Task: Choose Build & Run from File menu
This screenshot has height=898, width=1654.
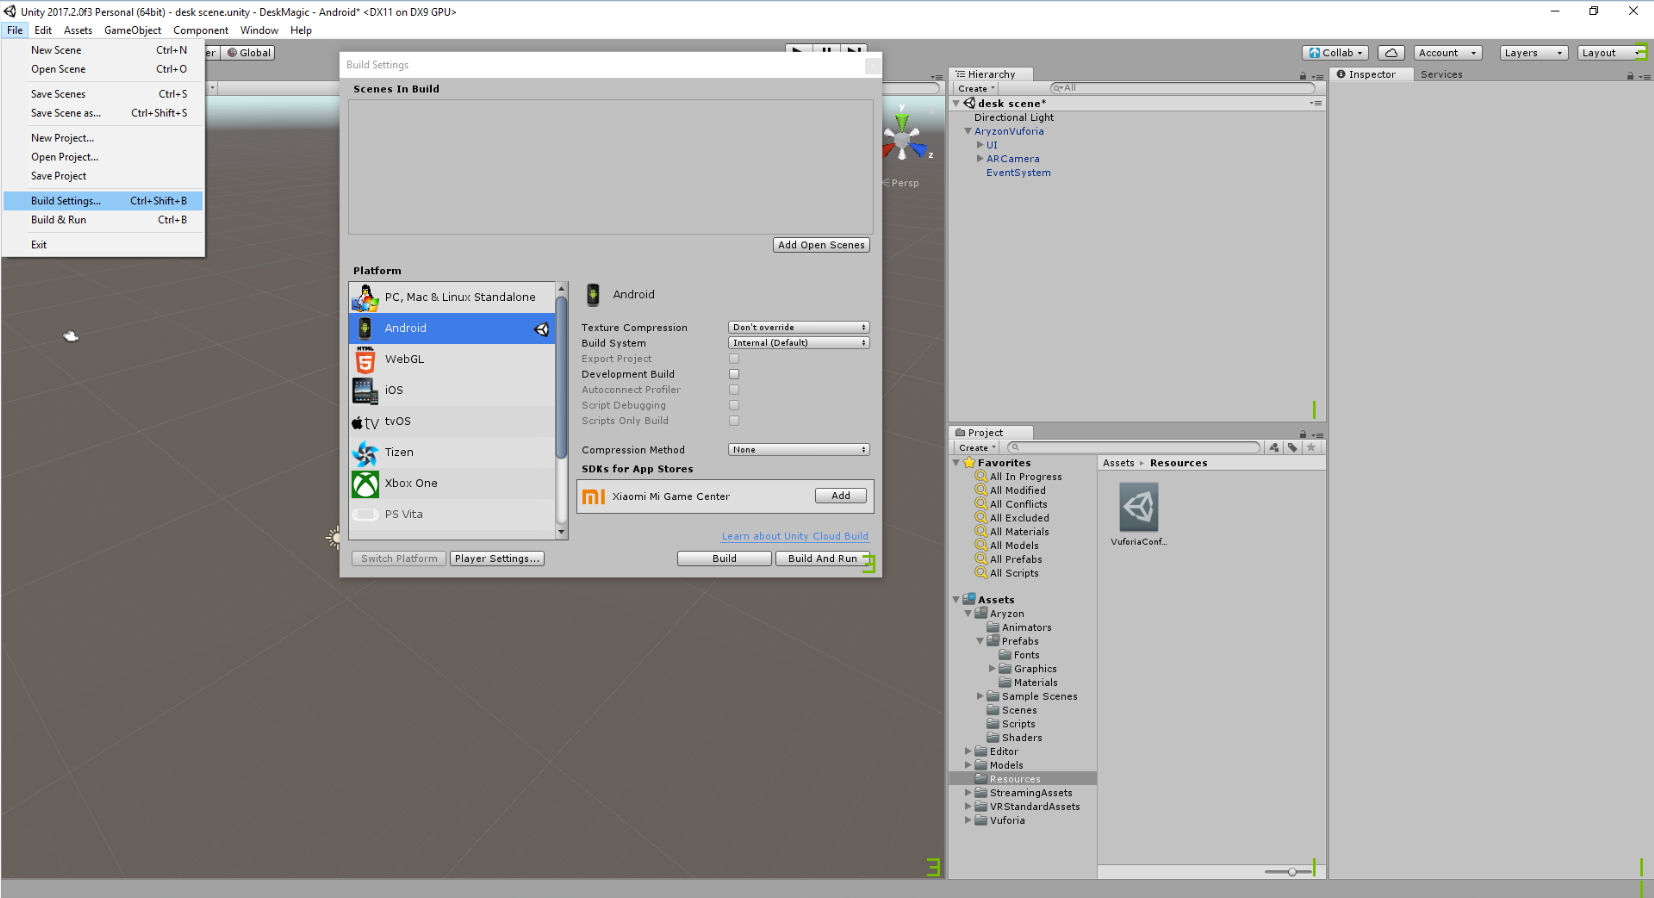Action: 103,220
